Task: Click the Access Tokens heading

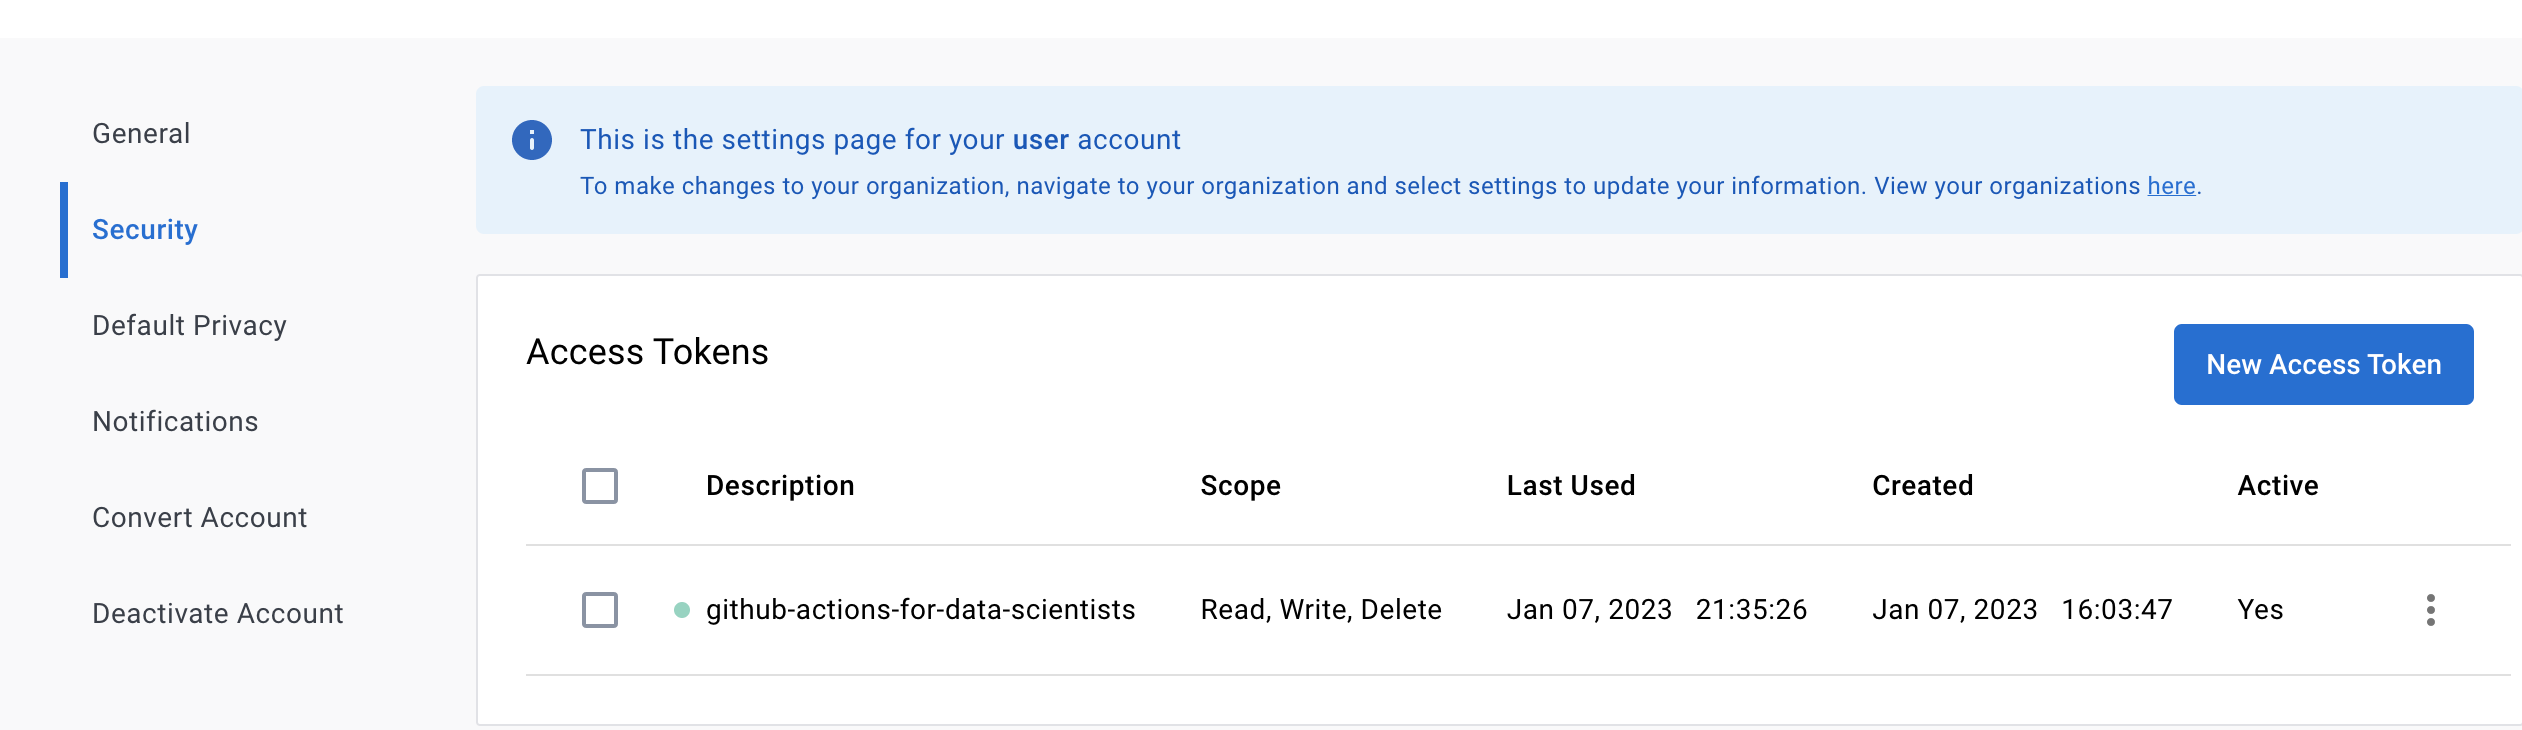Action: (x=647, y=352)
